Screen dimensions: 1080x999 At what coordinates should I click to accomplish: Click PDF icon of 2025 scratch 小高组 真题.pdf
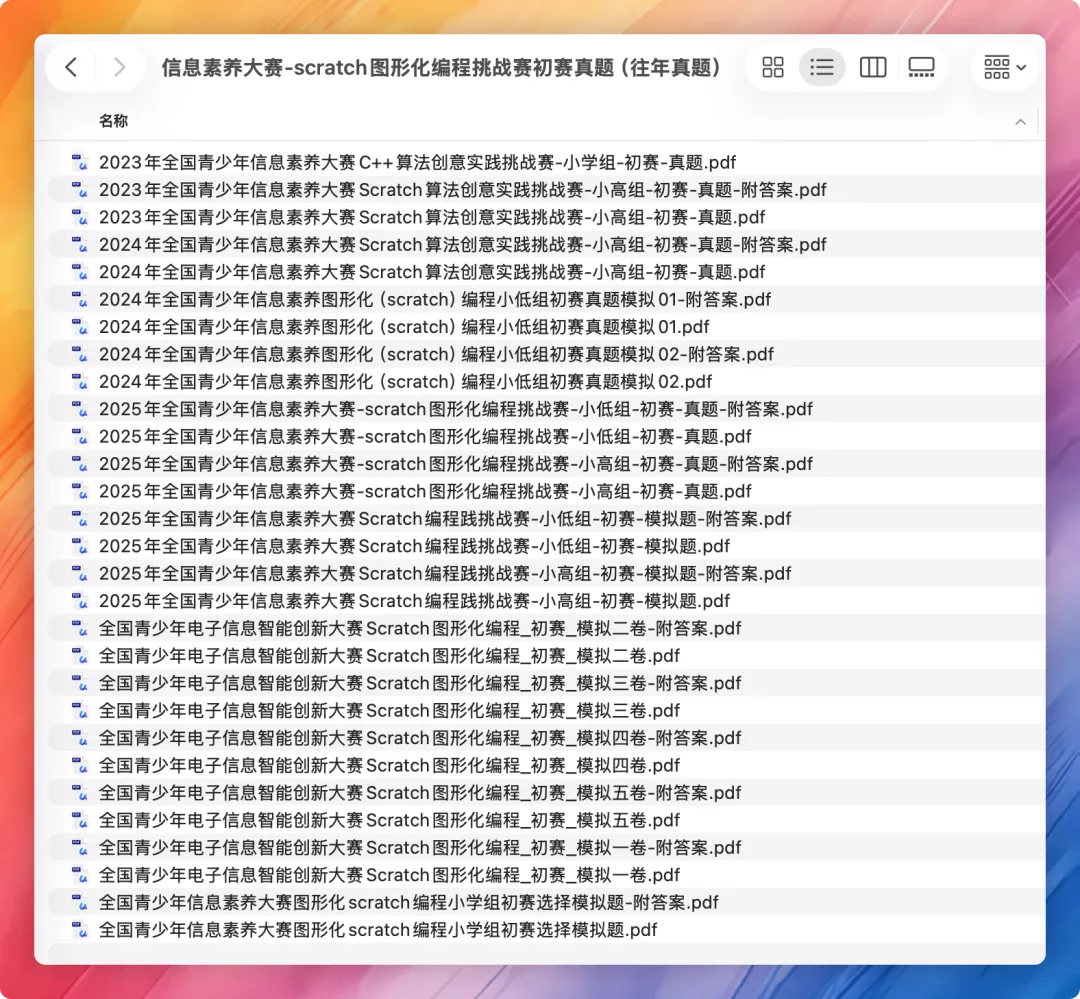(80, 491)
